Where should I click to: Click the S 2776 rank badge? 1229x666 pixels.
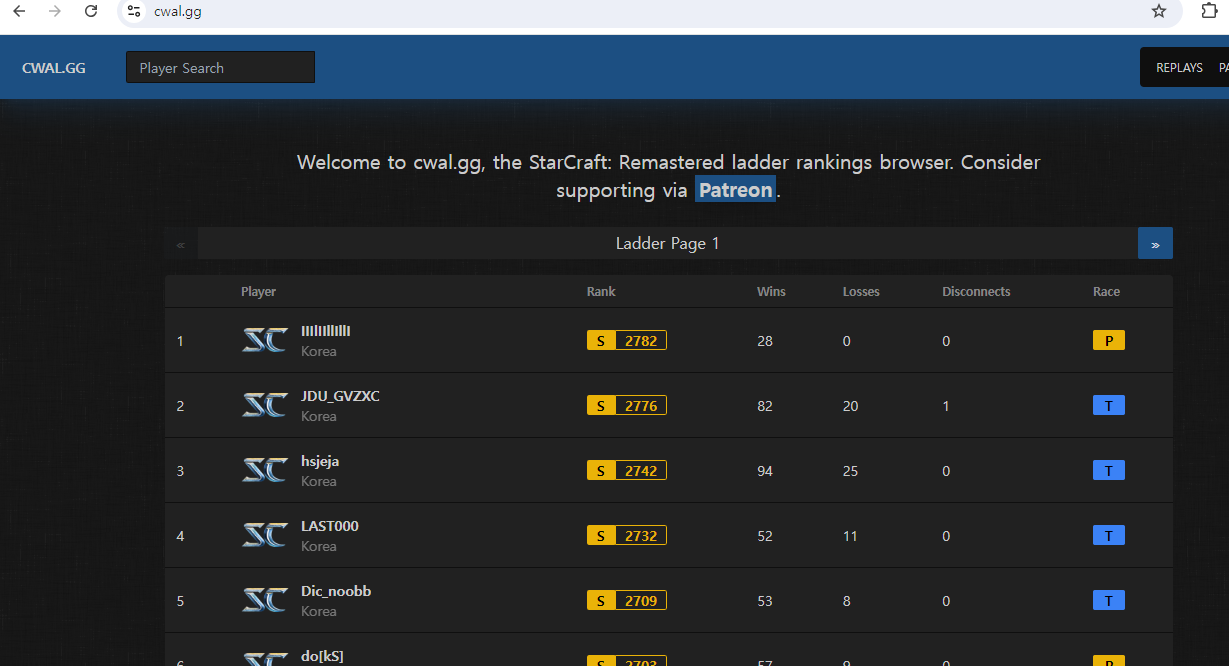627,406
